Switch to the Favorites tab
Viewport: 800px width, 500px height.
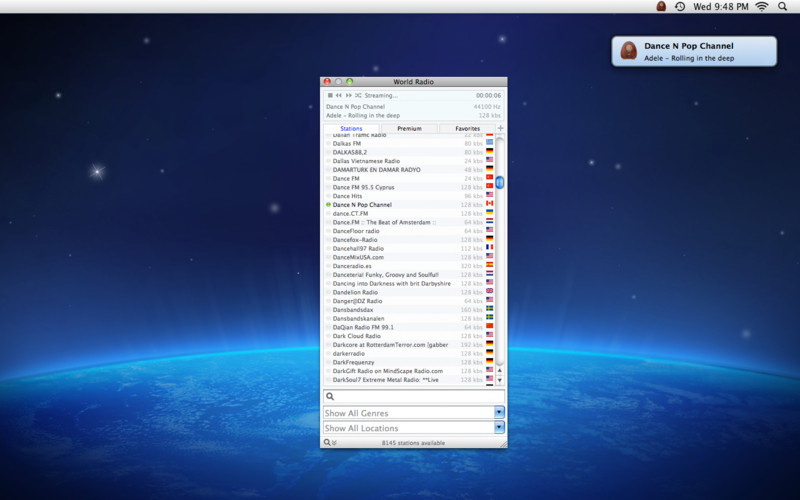pyautogui.click(x=467, y=128)
